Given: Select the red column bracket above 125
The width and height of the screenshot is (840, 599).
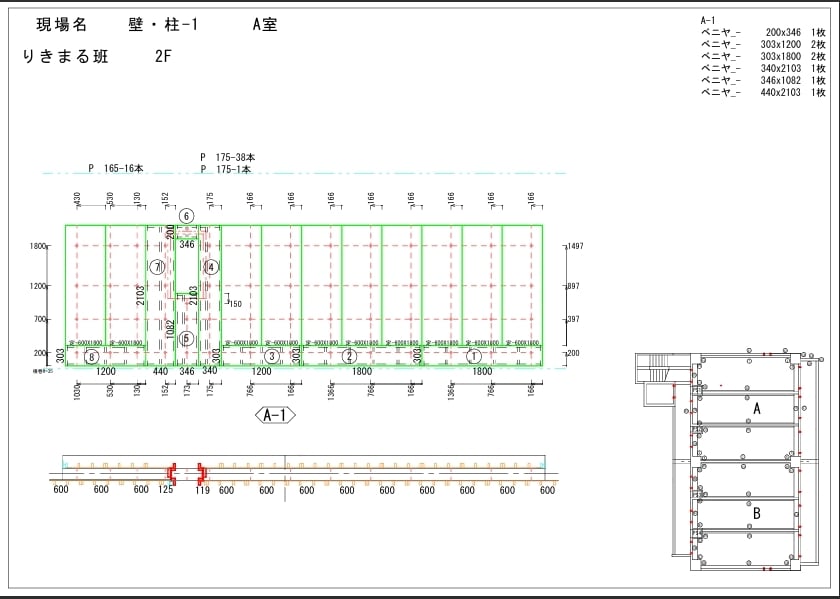Looking at the screenshot, I should pos(171,473).
